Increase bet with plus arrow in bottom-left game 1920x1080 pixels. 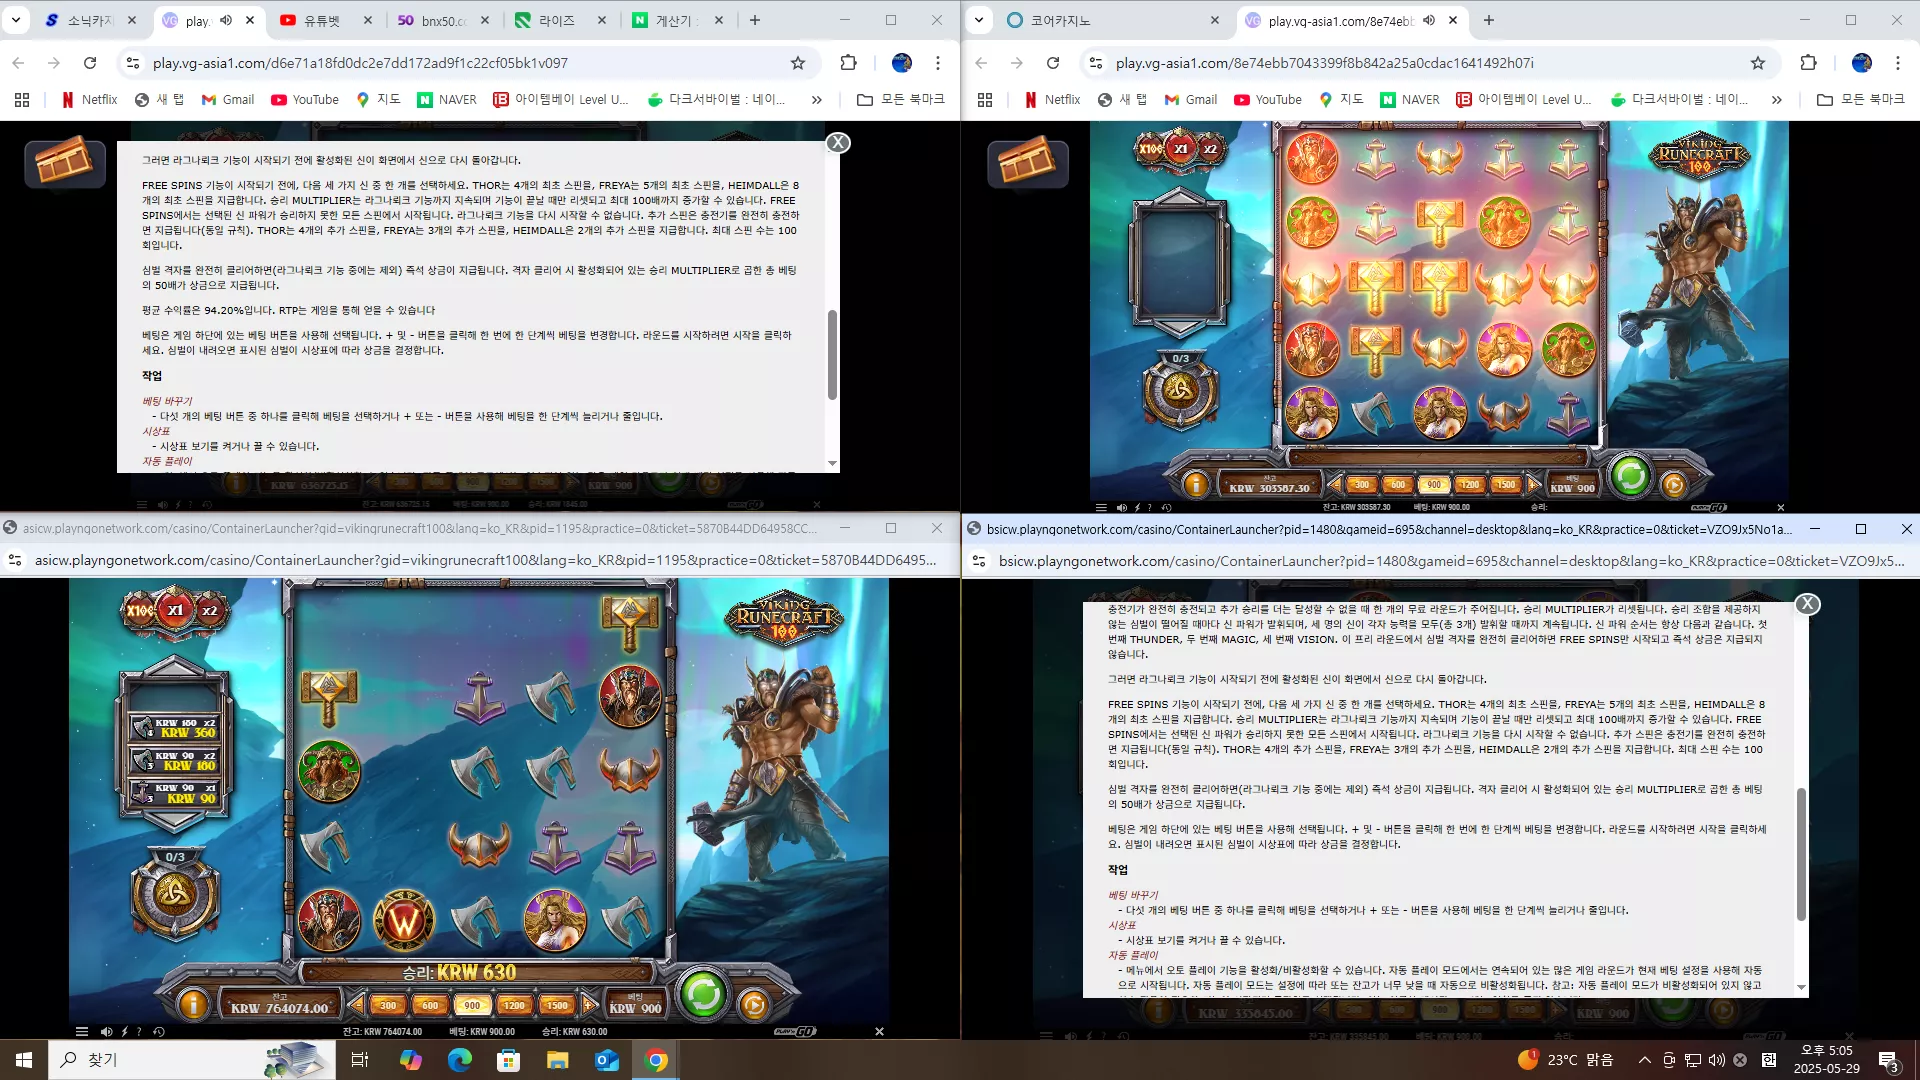tap(588, 1005)
